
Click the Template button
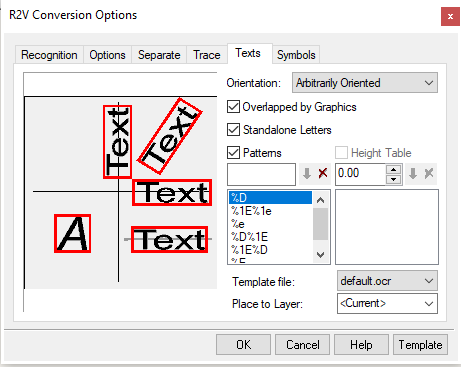click(420, 345)
